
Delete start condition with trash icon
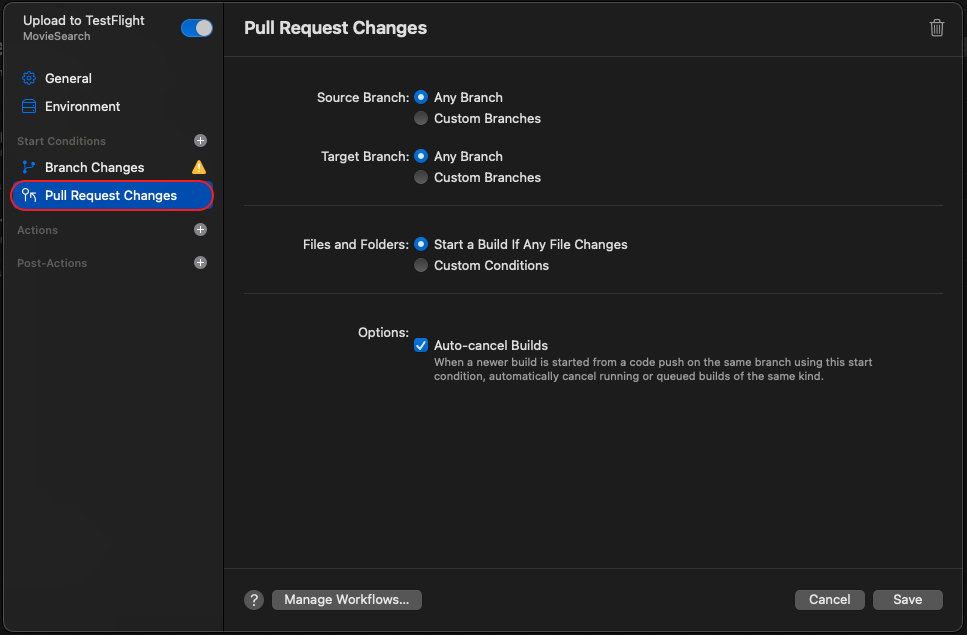point(936,28)
